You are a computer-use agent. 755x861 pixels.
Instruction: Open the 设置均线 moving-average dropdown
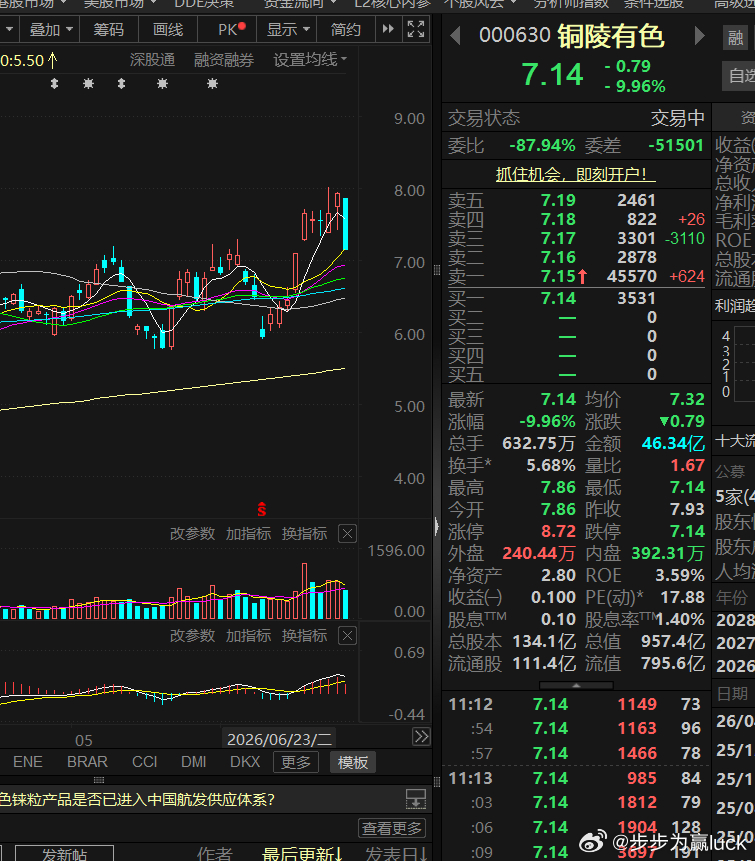pyautogui.click(x=310, y=60)
